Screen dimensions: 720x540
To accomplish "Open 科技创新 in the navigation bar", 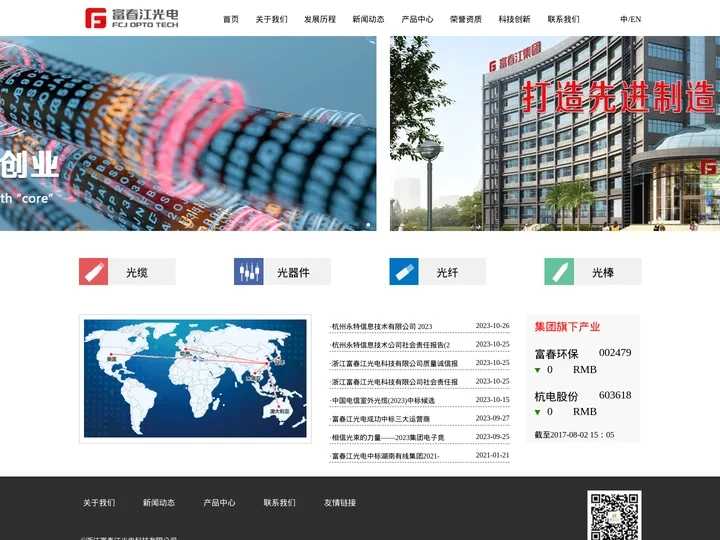I will [514, 19].
